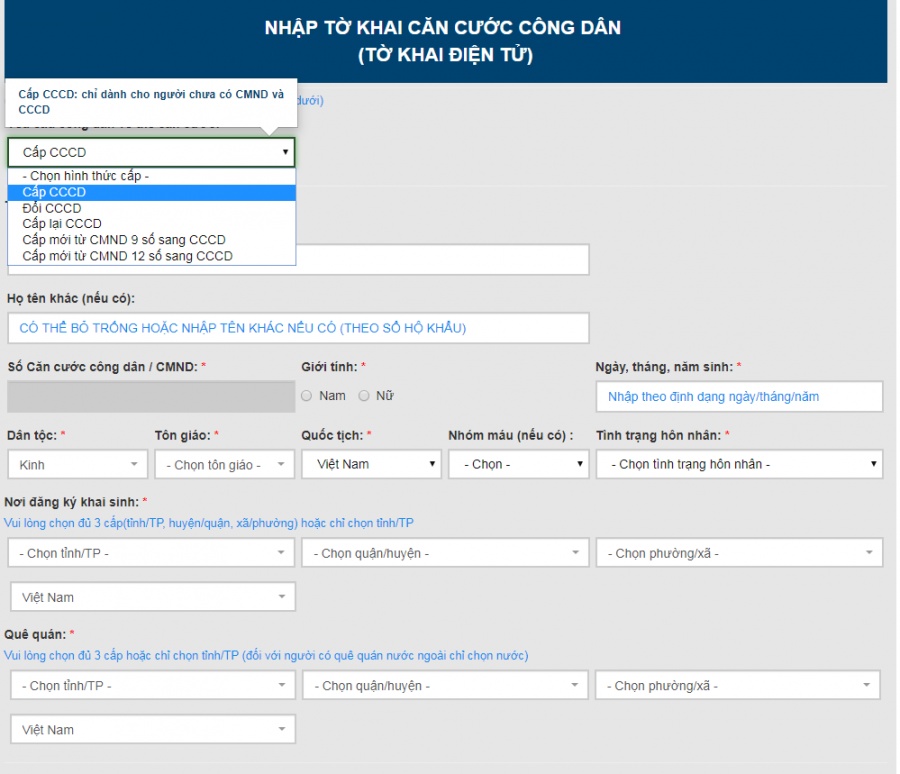Open the Chọn tình trạng hôn nhân dropdown
This screenshot has height=774, width=900.
click(x=739, y=464)
